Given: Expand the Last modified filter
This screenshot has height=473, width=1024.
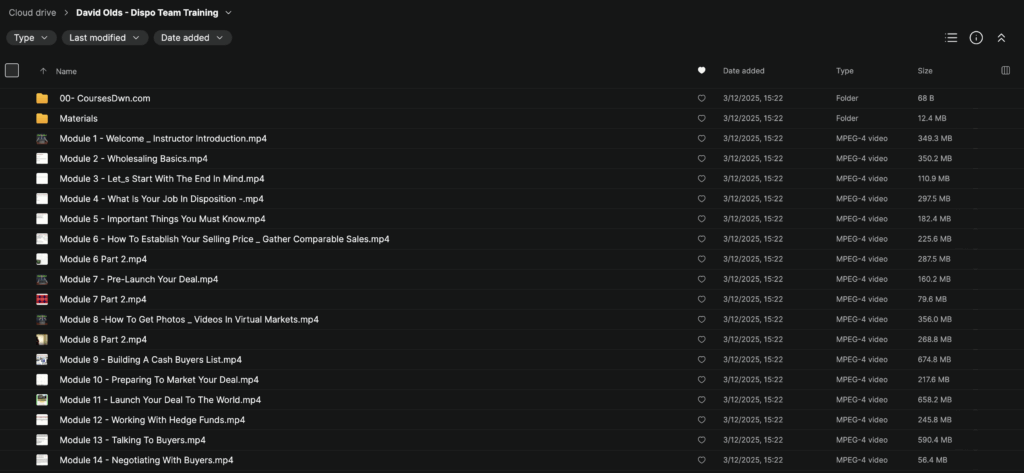Looking at the screenshot, I should (x=104, y=38).
